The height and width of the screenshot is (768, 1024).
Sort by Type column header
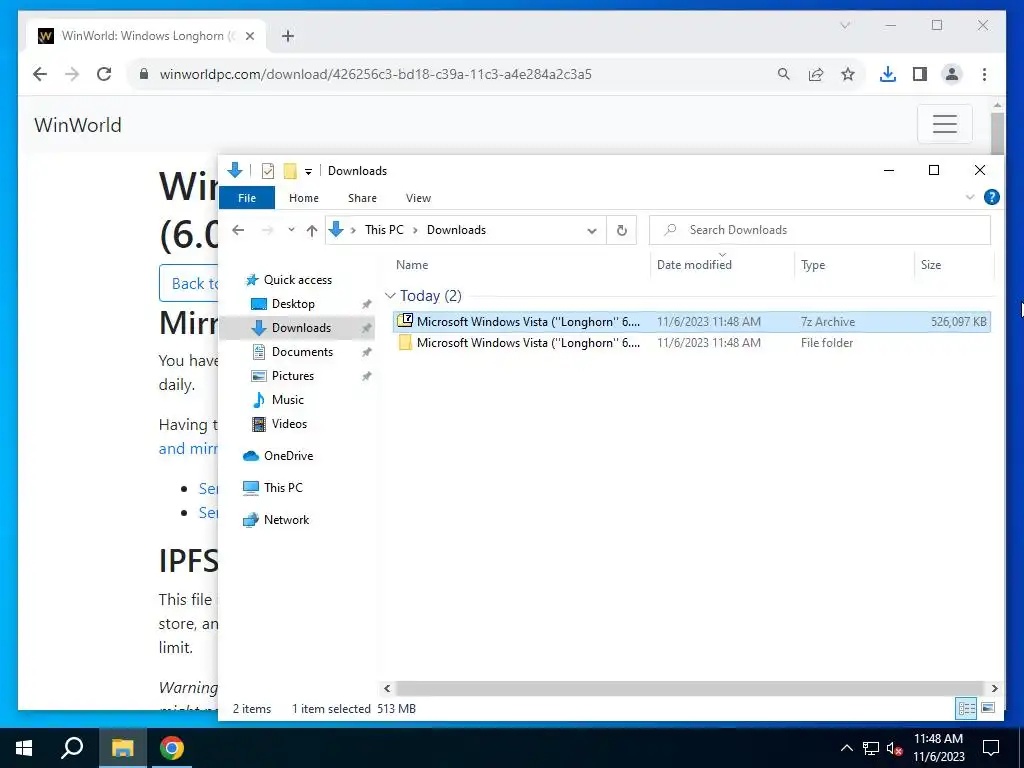click(813, 264)
